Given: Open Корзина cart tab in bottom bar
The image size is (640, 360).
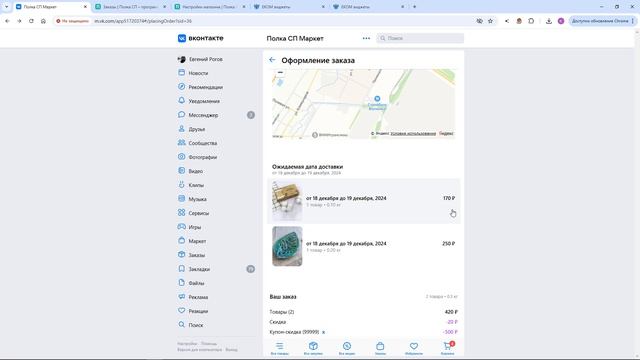Looking at the screenshot, I should (x=447, y=348).
